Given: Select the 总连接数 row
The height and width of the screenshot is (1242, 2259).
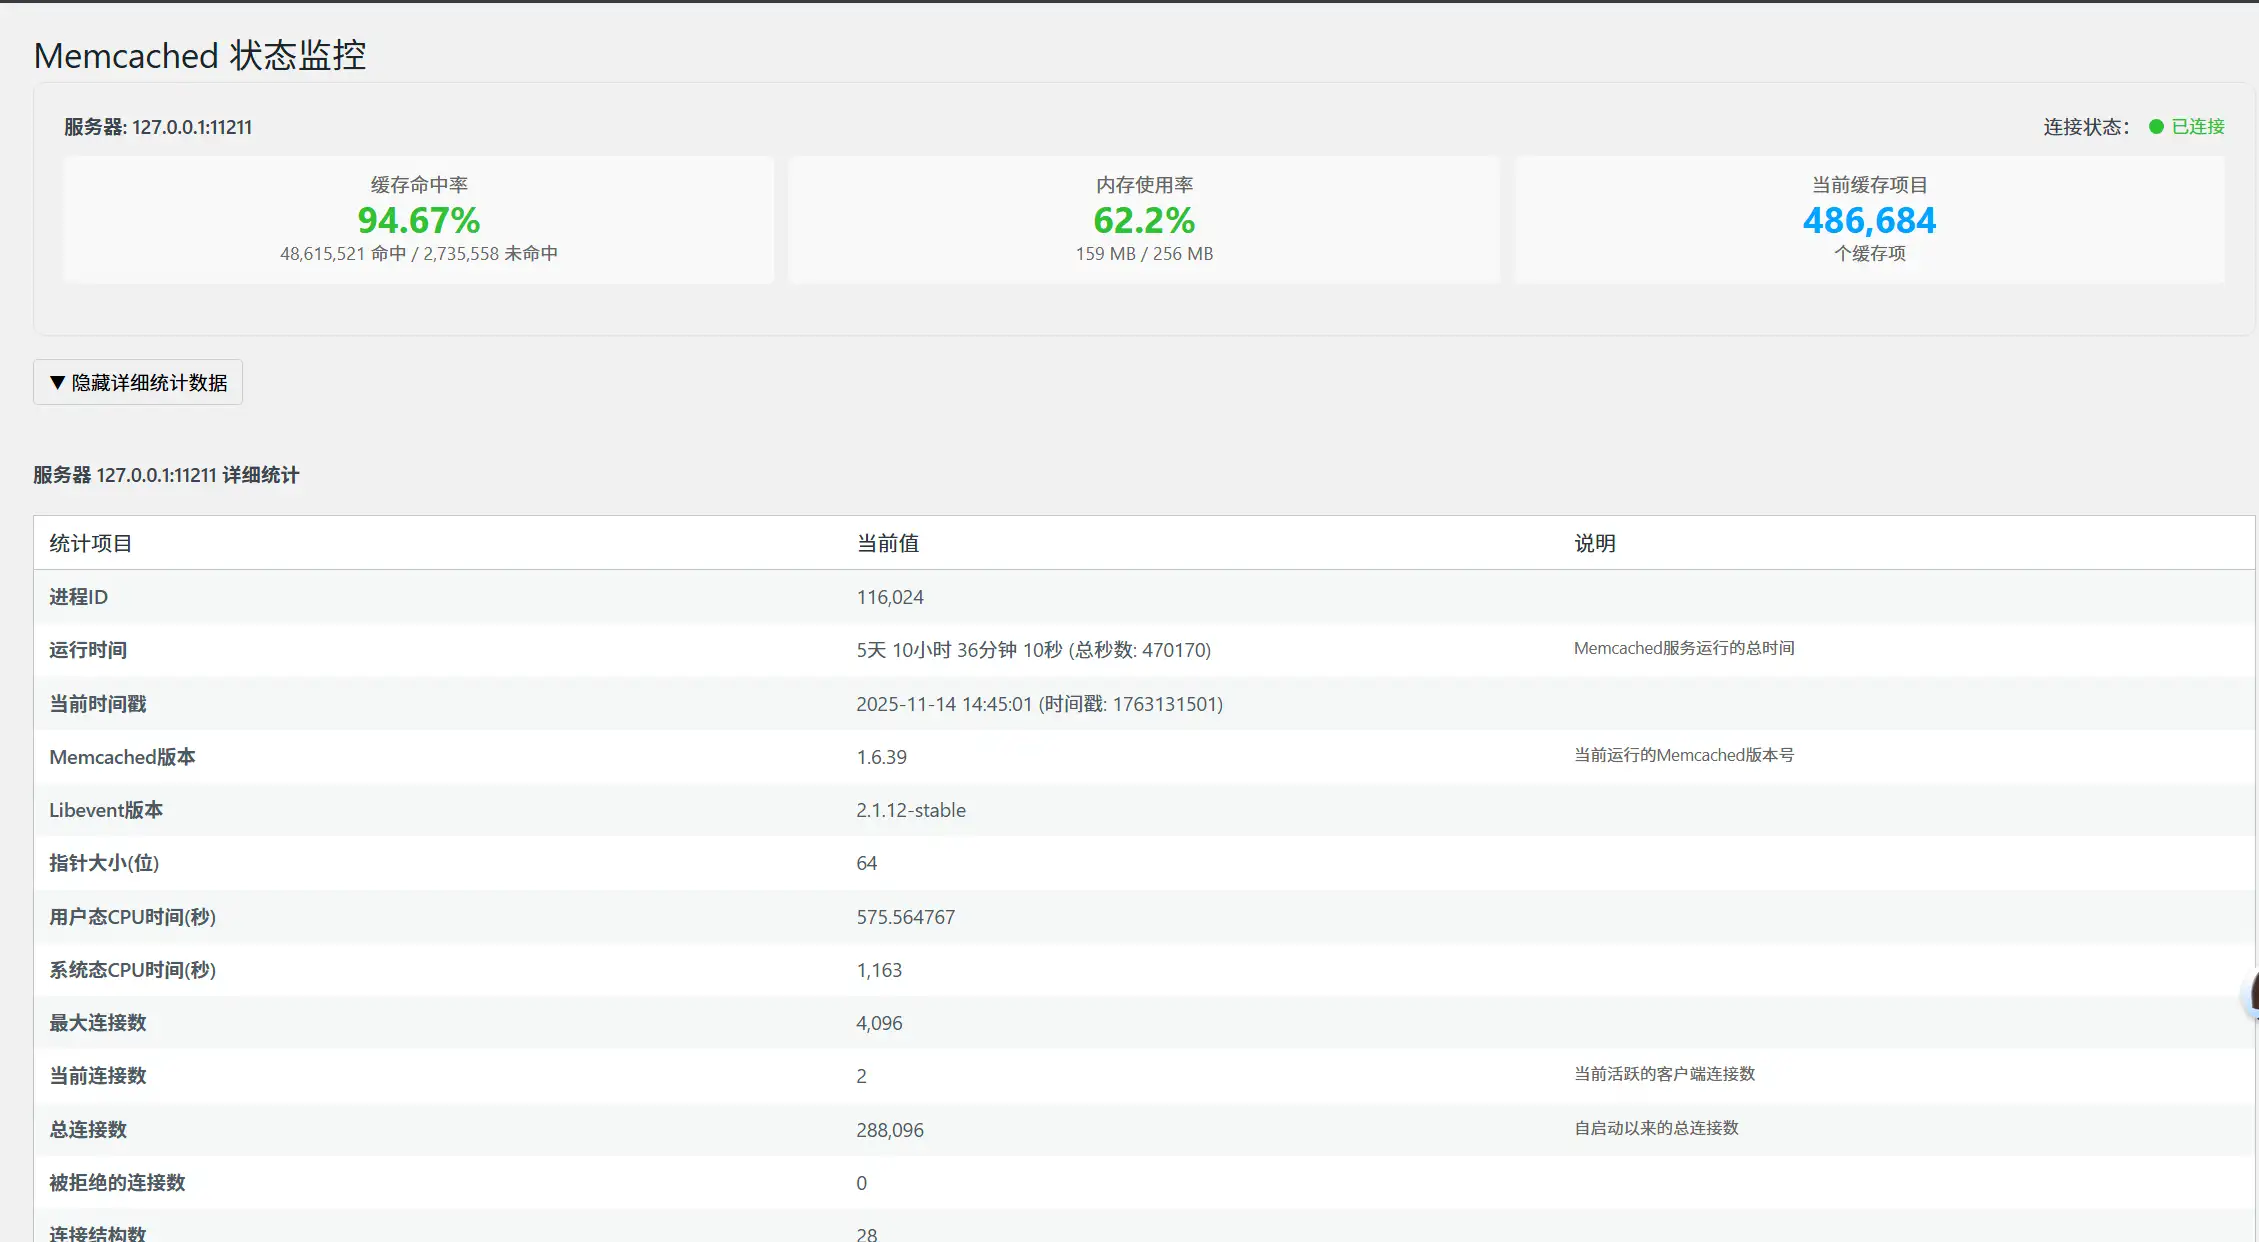Looking at the screenshot, I should [x=88, y=1129].
